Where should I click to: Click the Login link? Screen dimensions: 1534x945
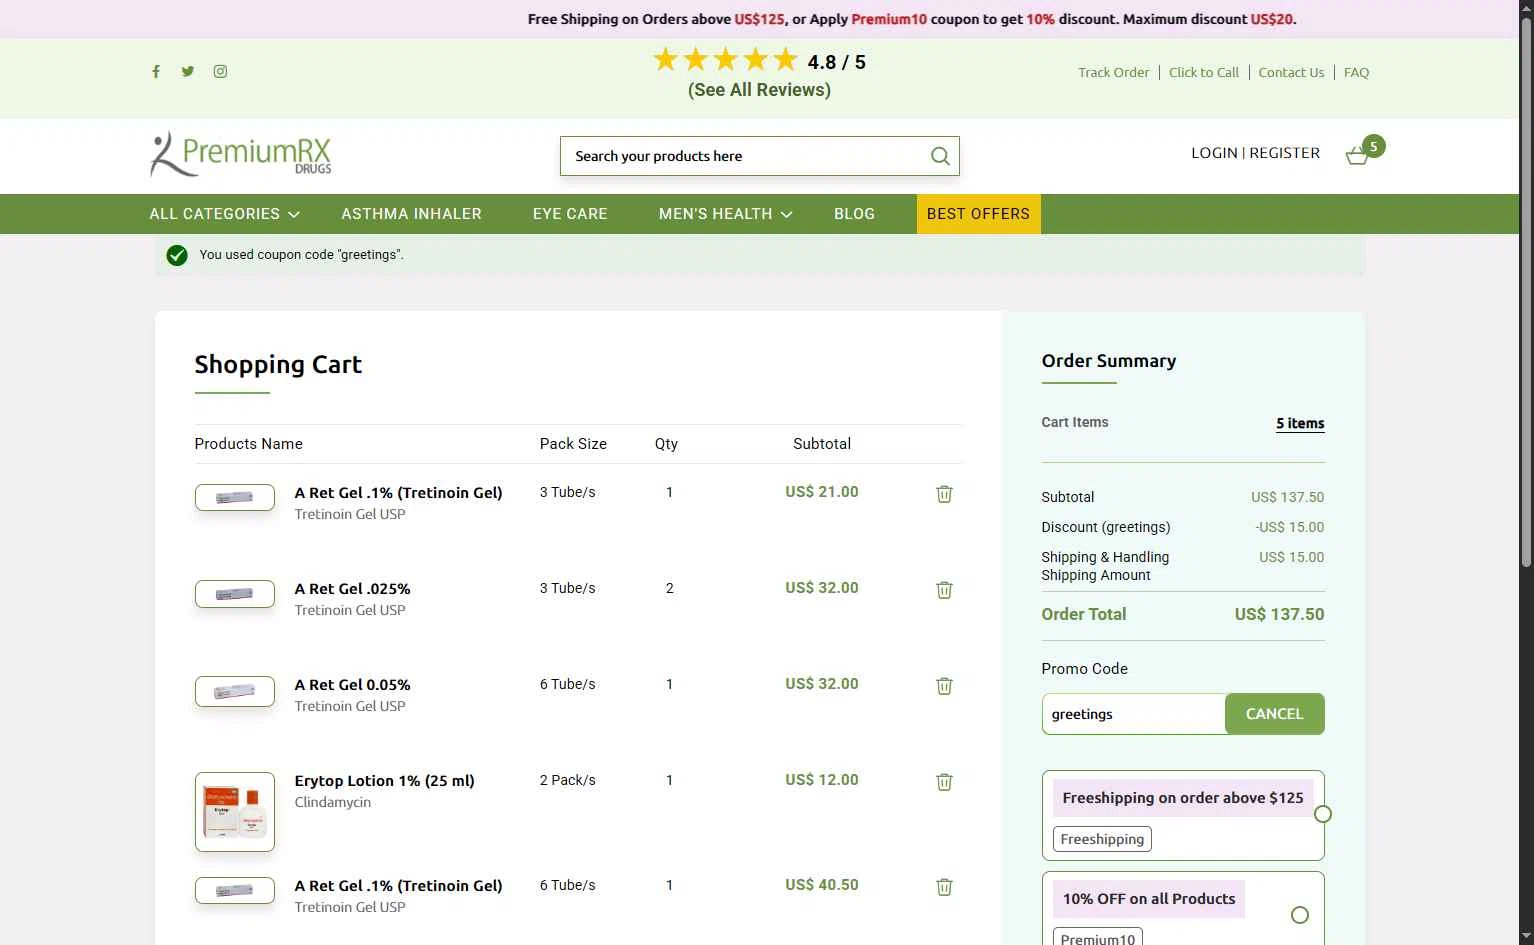pyautogui.click(x=1214, y=153)
